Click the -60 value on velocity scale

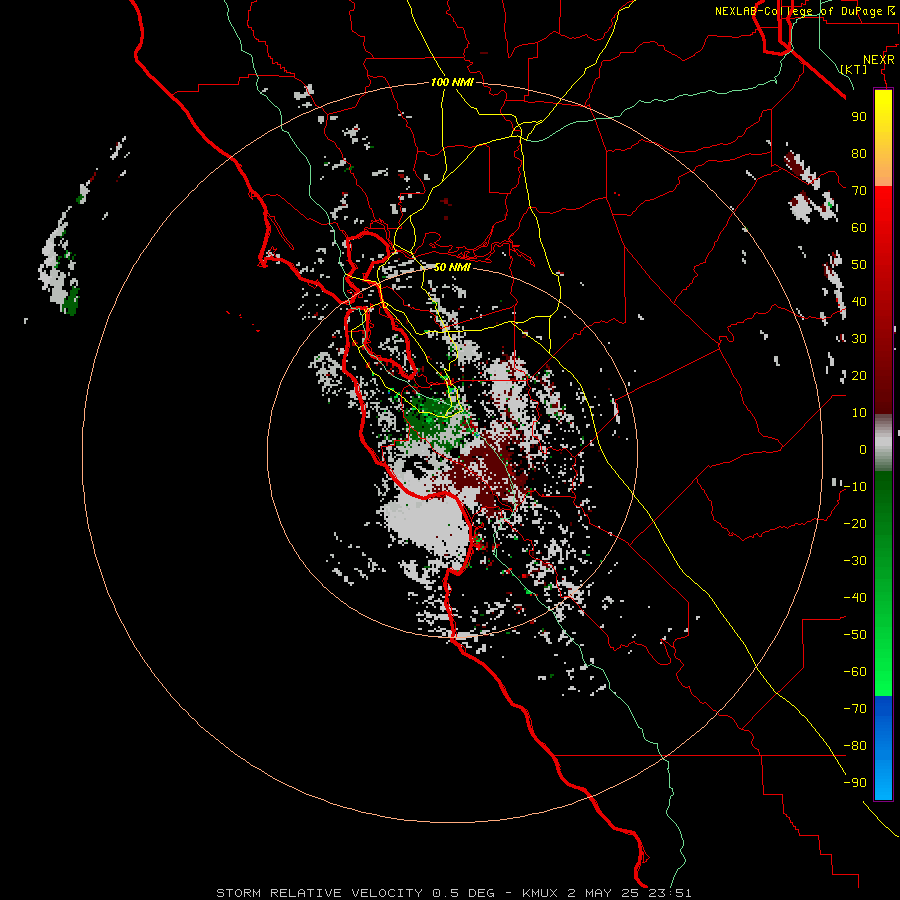tap(855, 672)
